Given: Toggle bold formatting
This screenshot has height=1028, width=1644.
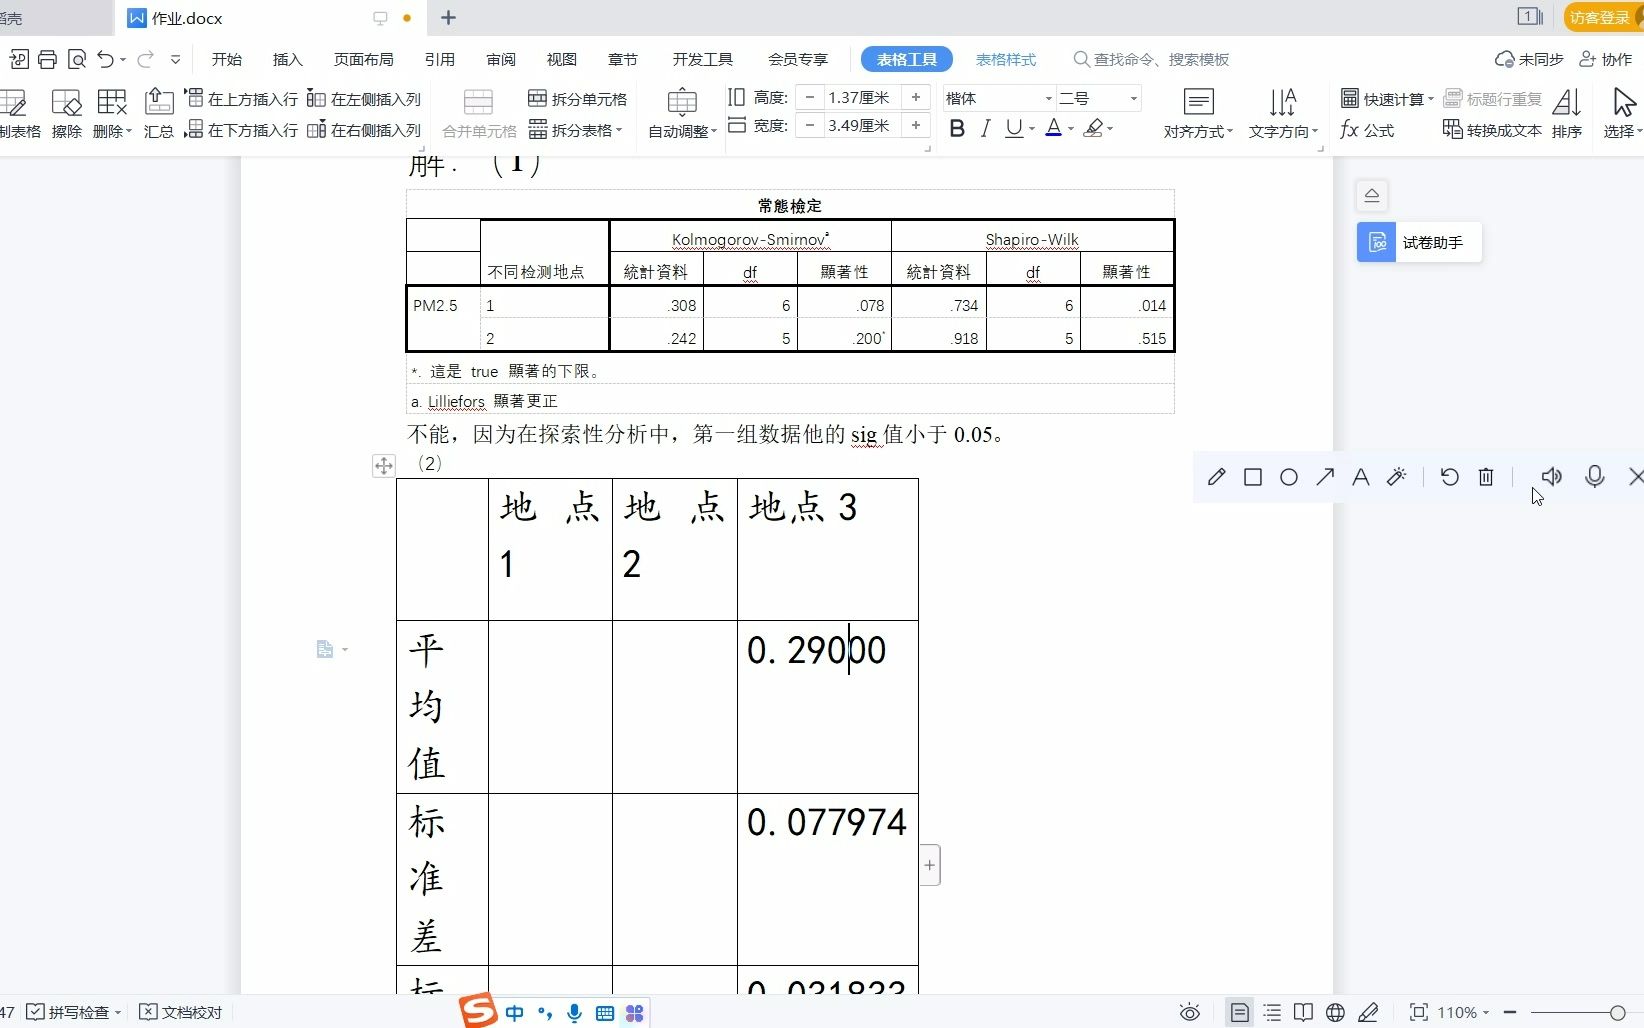Looking at the screenshot, I should tap(957, 128).
